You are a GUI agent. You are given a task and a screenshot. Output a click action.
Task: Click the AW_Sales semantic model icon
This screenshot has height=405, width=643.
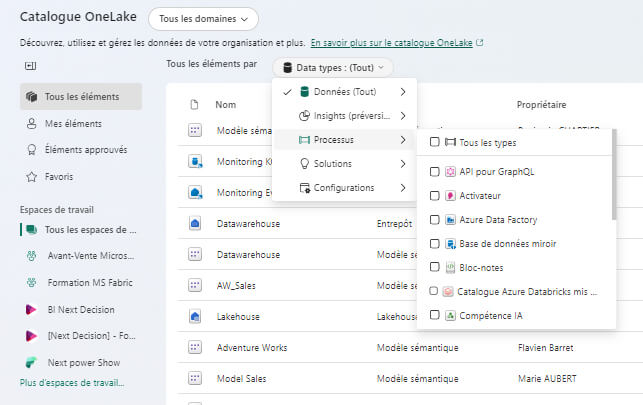click(x=195, y=285)
